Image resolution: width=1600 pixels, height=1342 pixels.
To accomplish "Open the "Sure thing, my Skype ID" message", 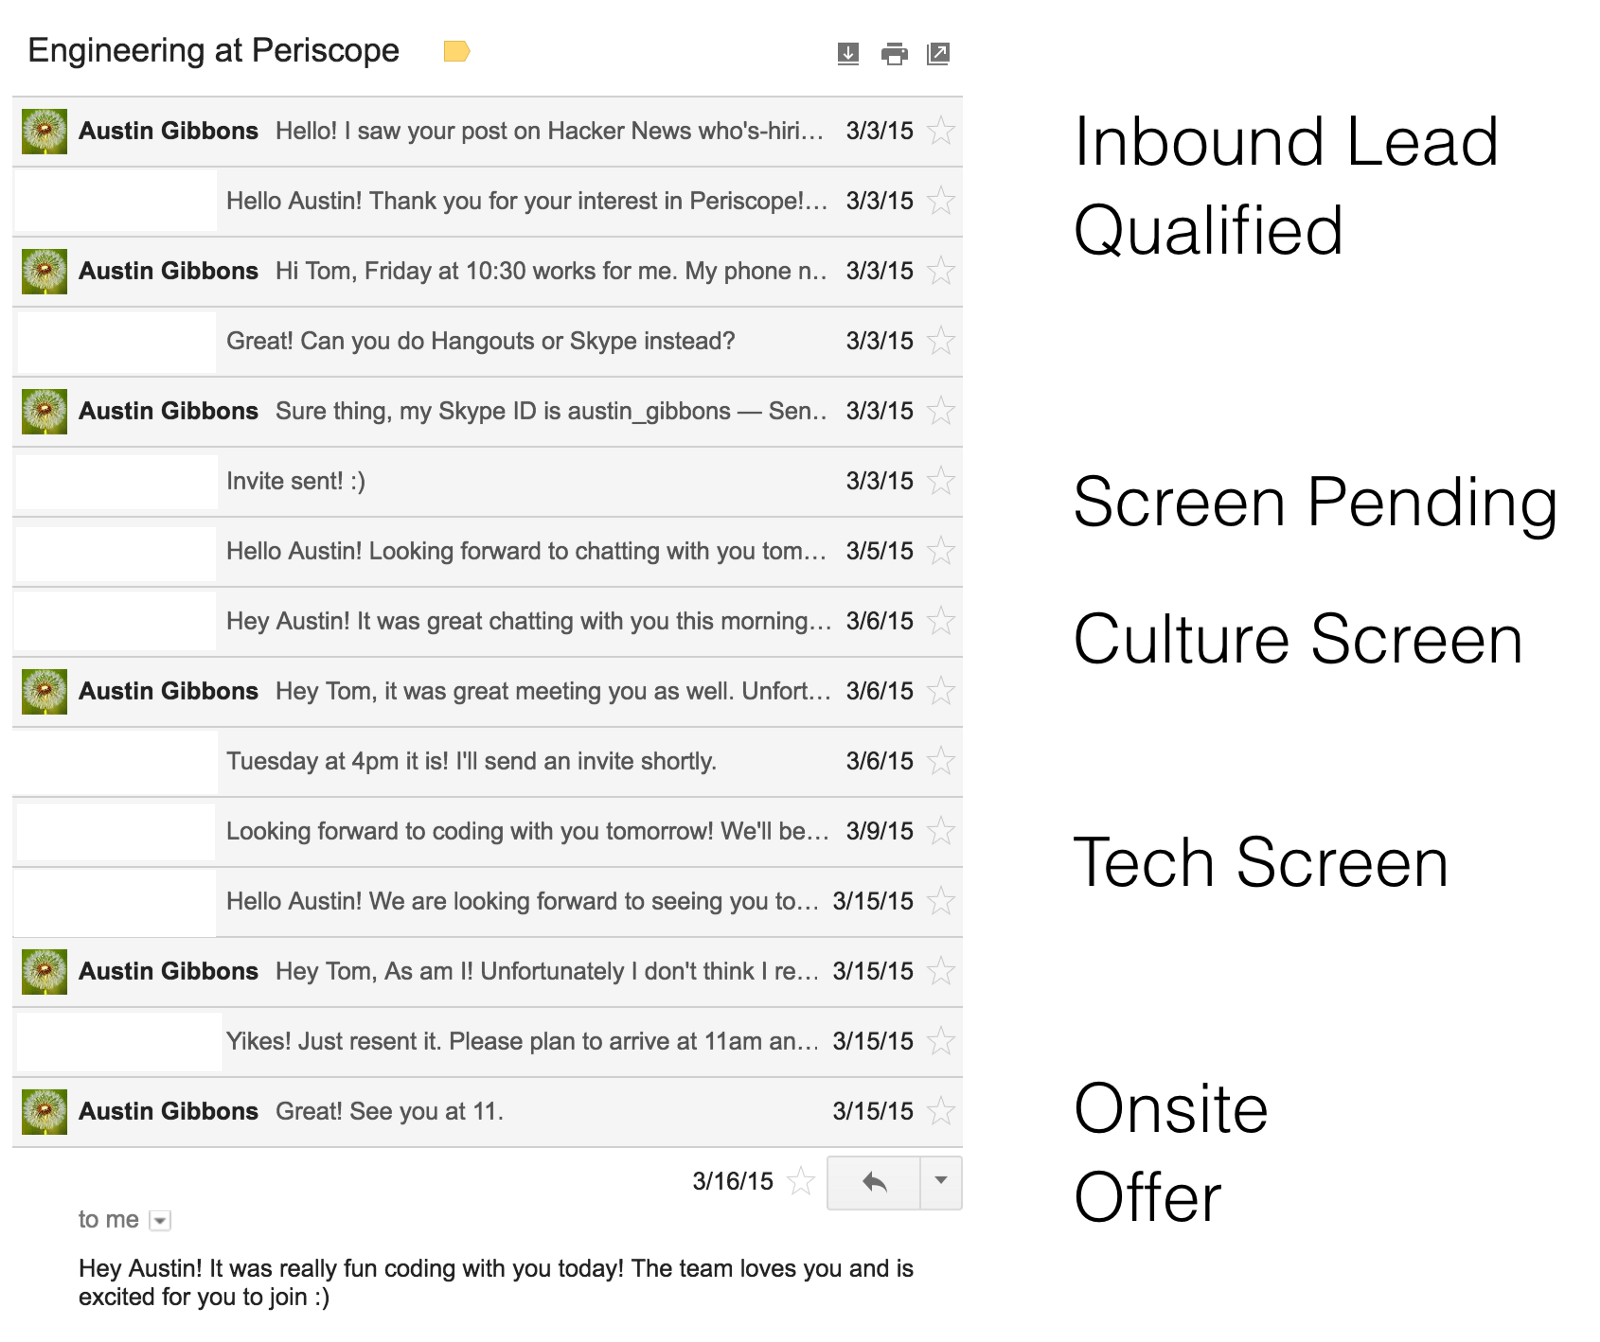I will pos(550,411).
